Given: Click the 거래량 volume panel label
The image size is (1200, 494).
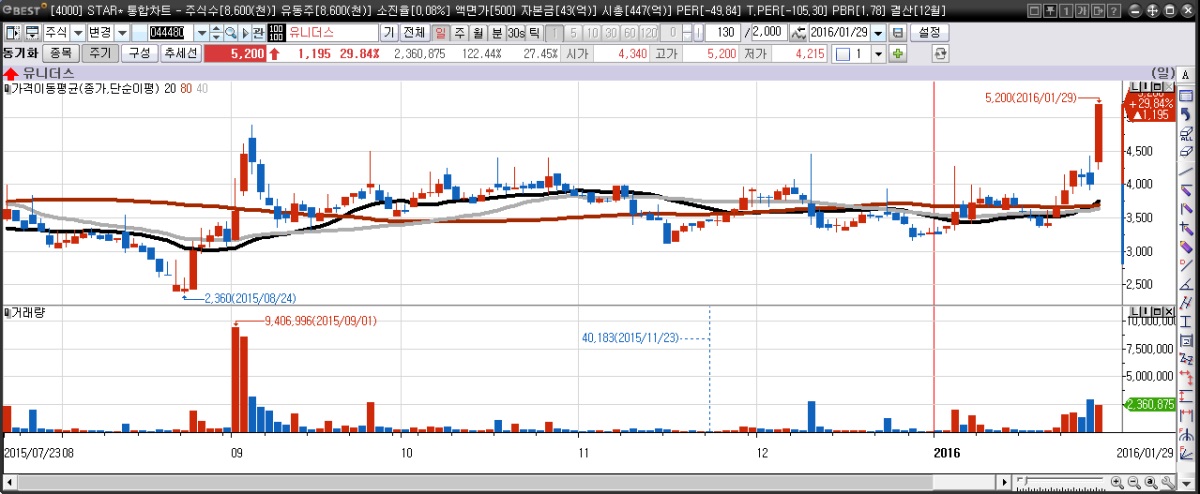Looking at the screenshot, I should (26, 313).
